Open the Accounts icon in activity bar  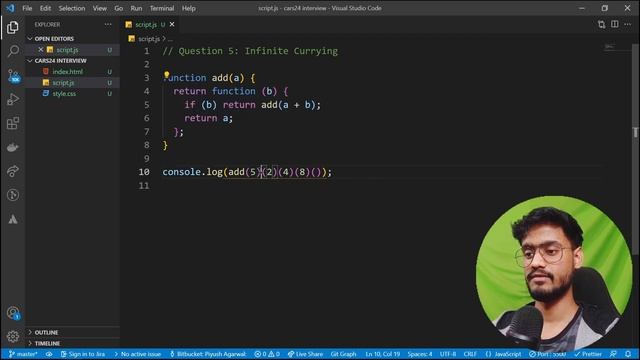click(13, 313)
